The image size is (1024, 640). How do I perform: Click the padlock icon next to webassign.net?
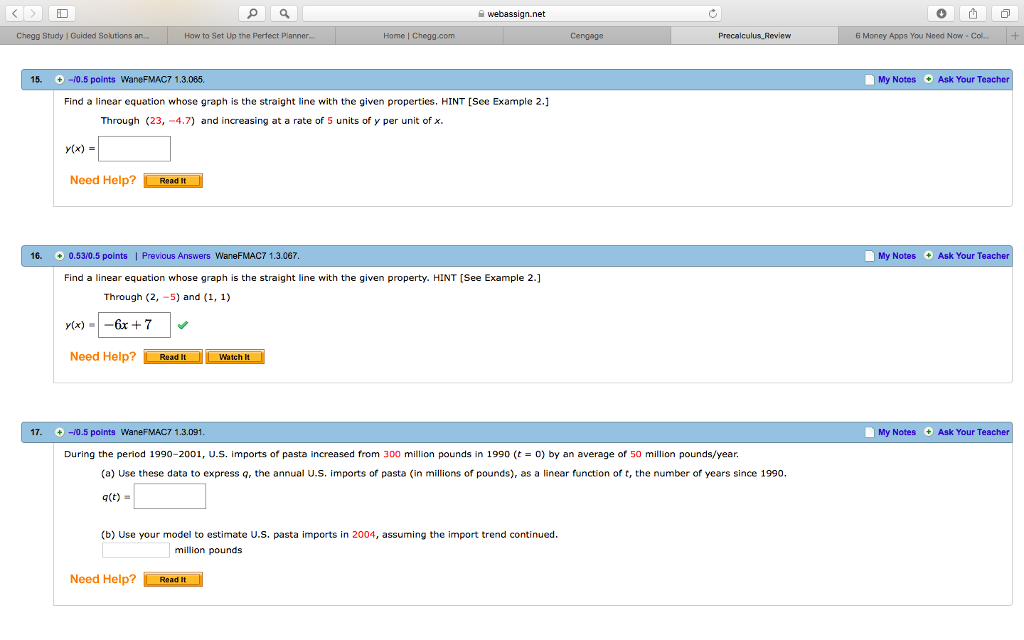point(482,15)
